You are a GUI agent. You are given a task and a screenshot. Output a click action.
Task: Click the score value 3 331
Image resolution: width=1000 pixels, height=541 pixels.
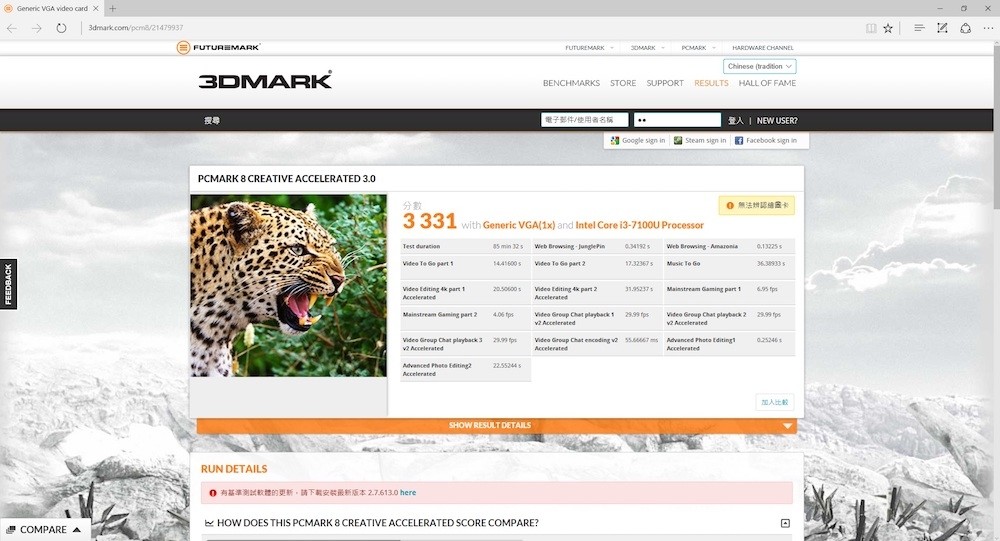tap(430, 221)
